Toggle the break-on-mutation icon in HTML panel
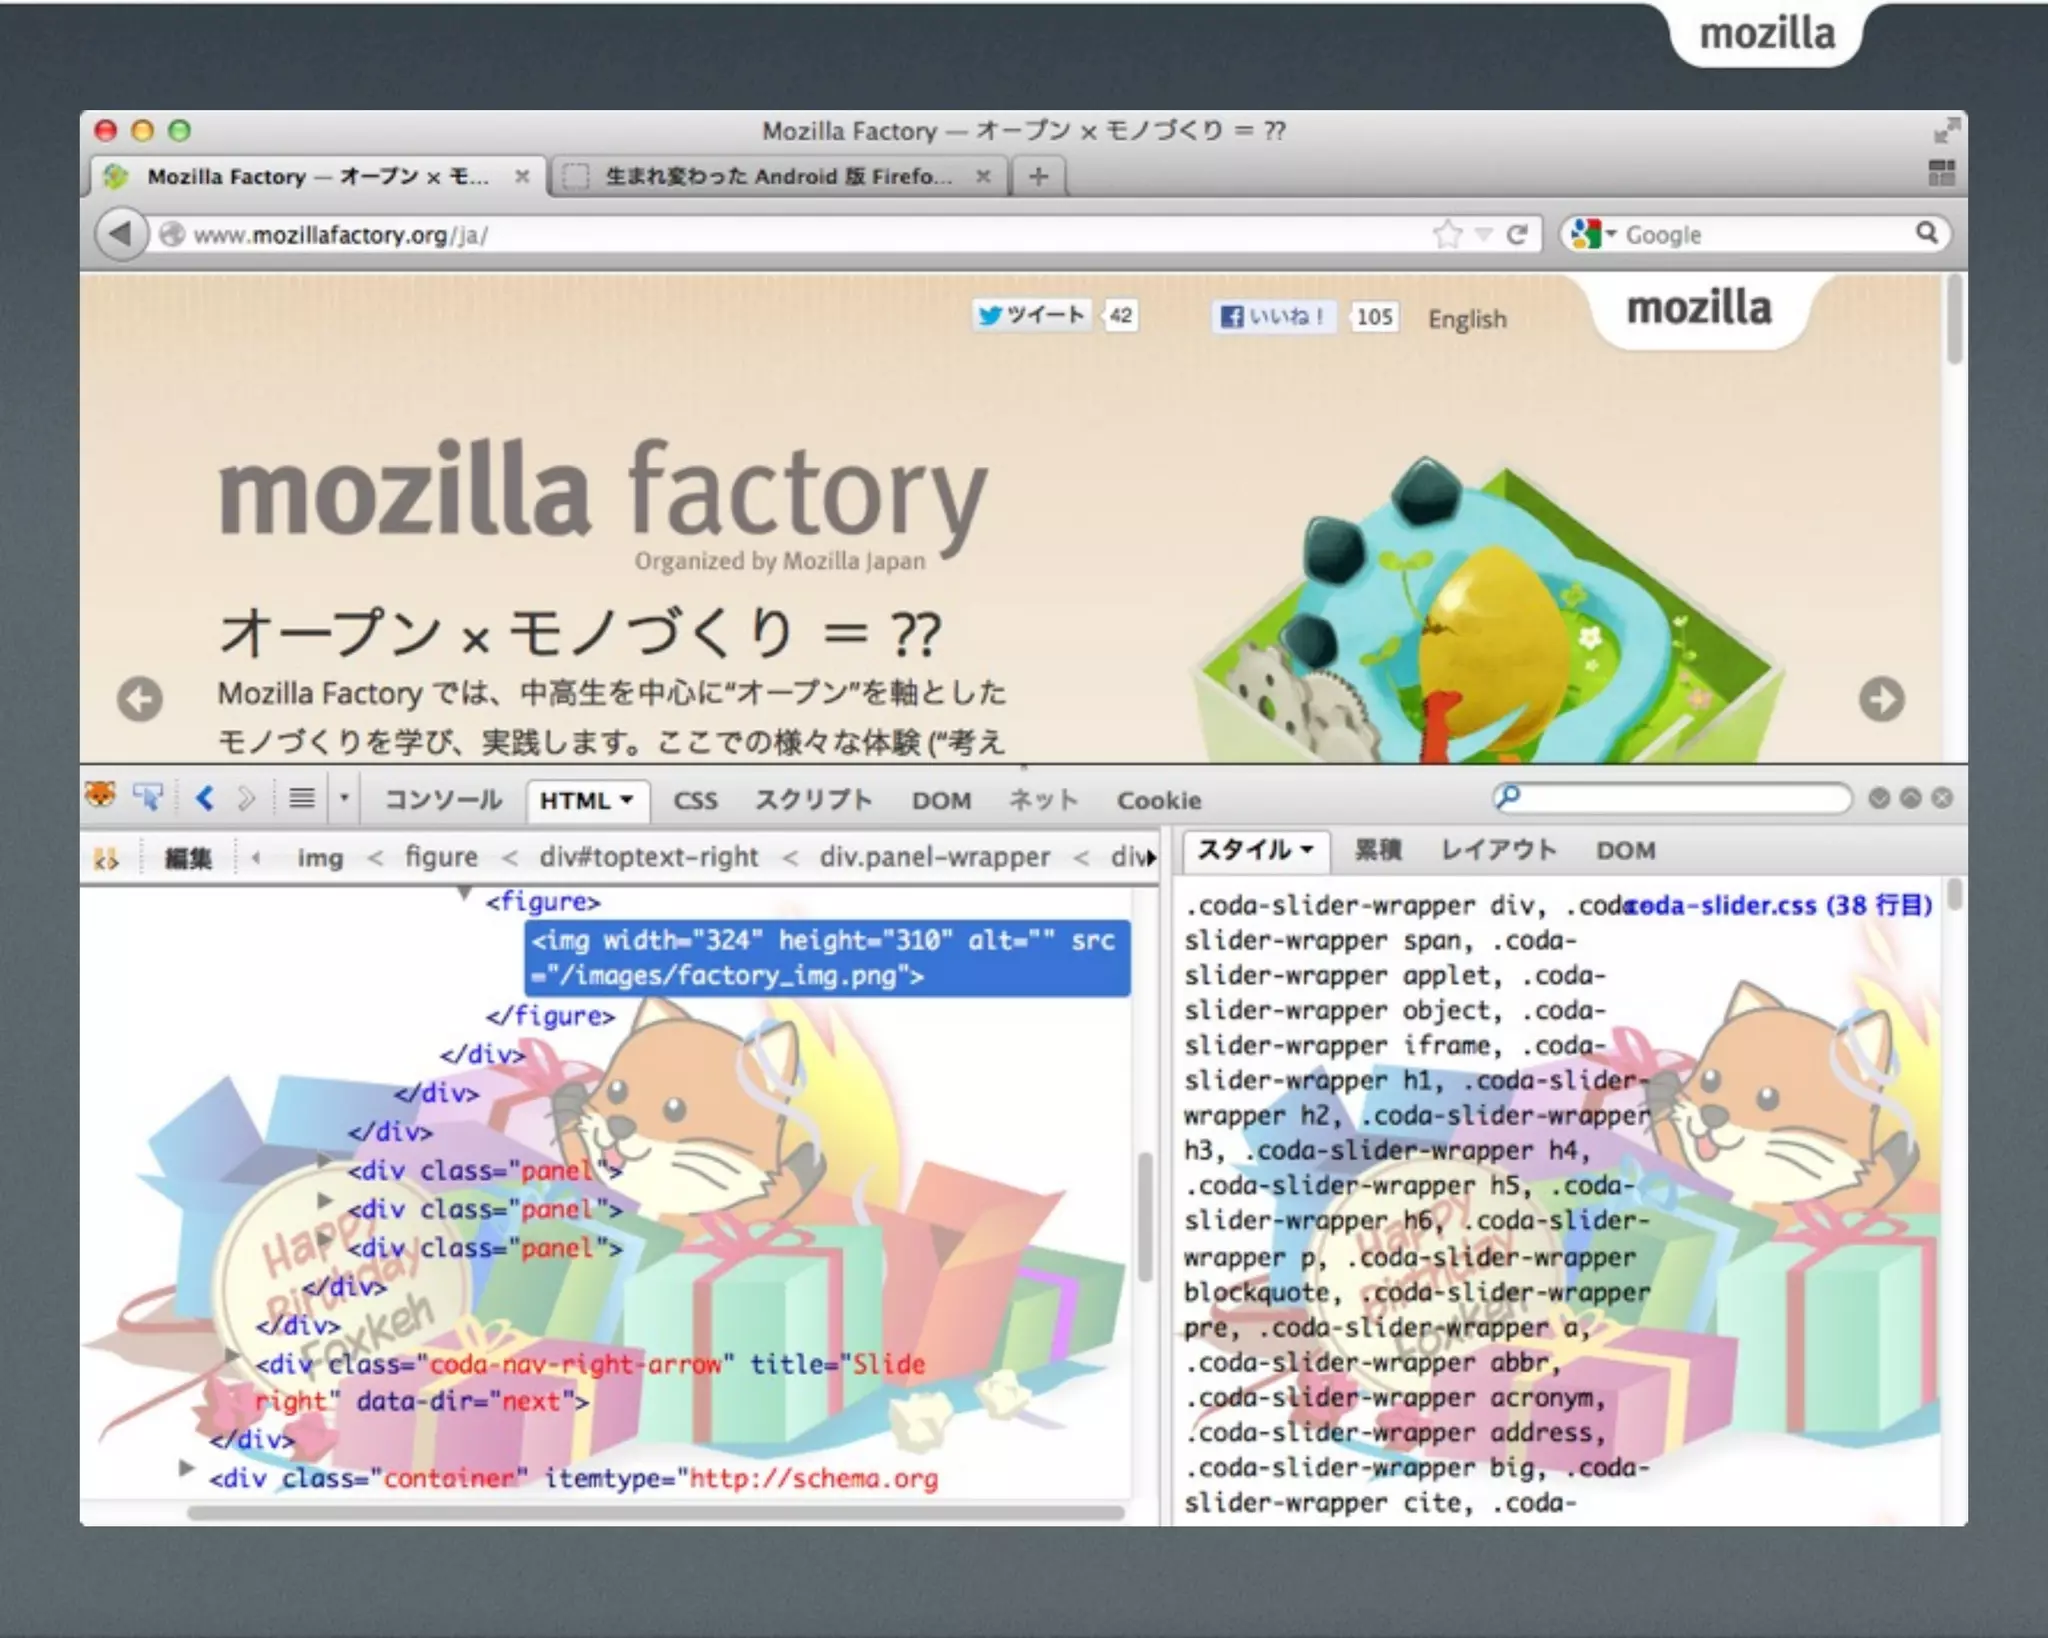Image resolution: width=2048 pixels, height=1638 pixels. tap(105, 858)
